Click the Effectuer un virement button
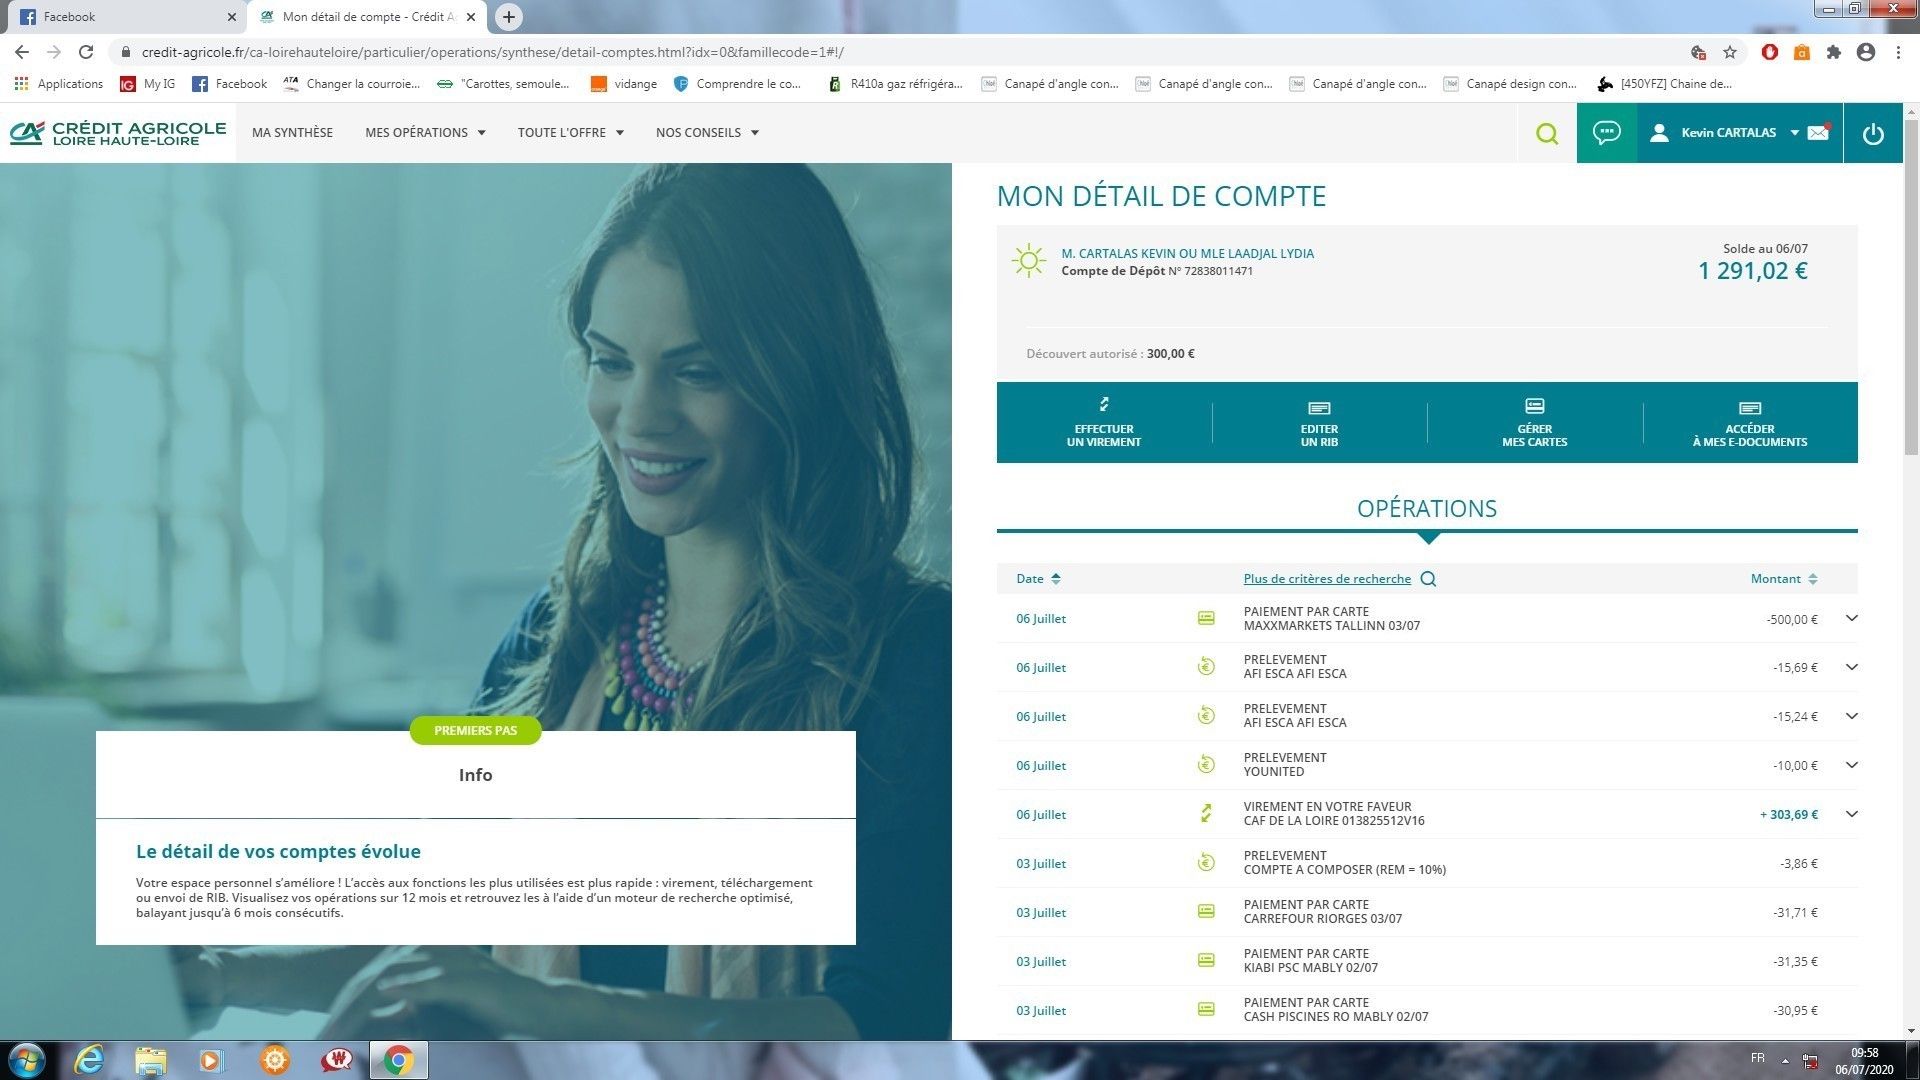Viewport: 1920px width, 1080px height. click(x=1104, y=422)
